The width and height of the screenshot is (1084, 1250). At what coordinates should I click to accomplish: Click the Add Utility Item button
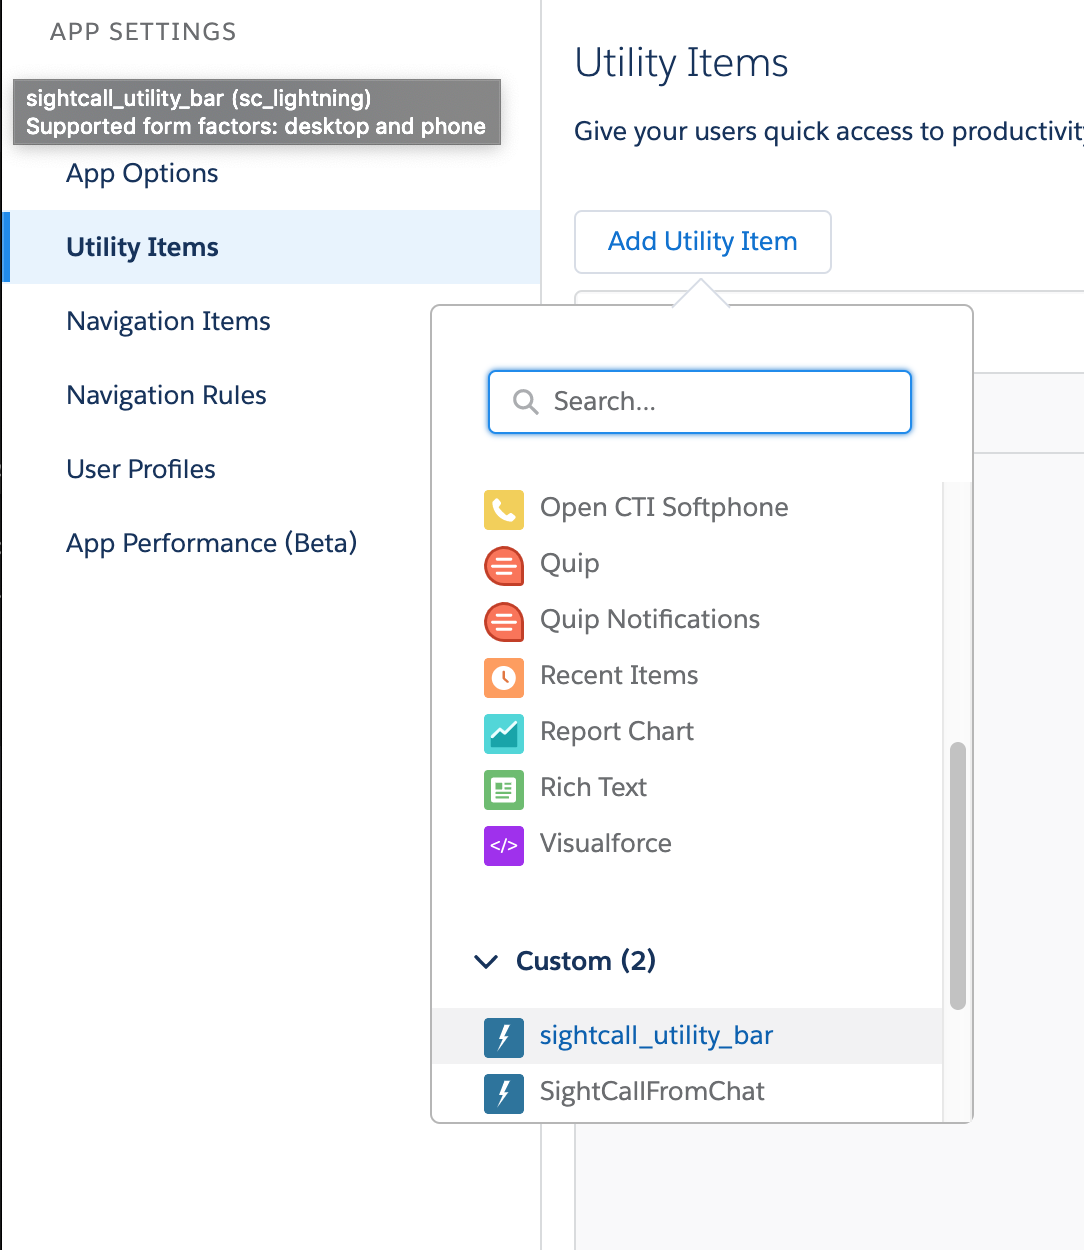click(703, 242)
